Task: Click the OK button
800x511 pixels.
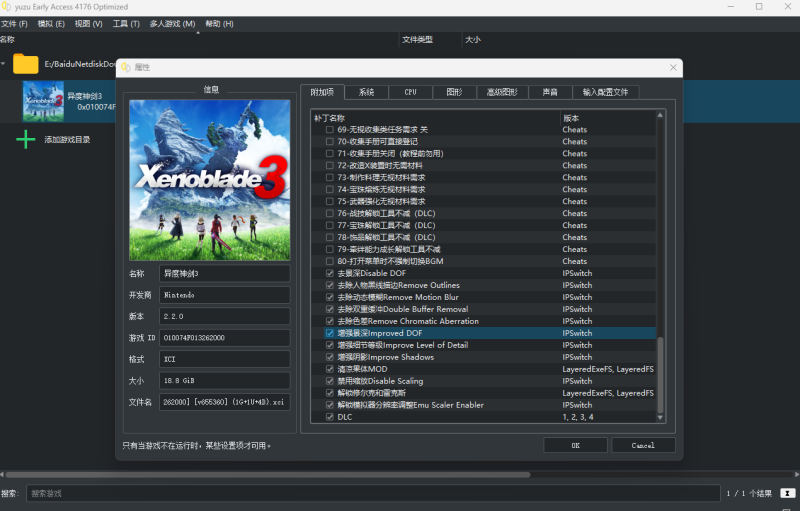Action: pos(576,445)
